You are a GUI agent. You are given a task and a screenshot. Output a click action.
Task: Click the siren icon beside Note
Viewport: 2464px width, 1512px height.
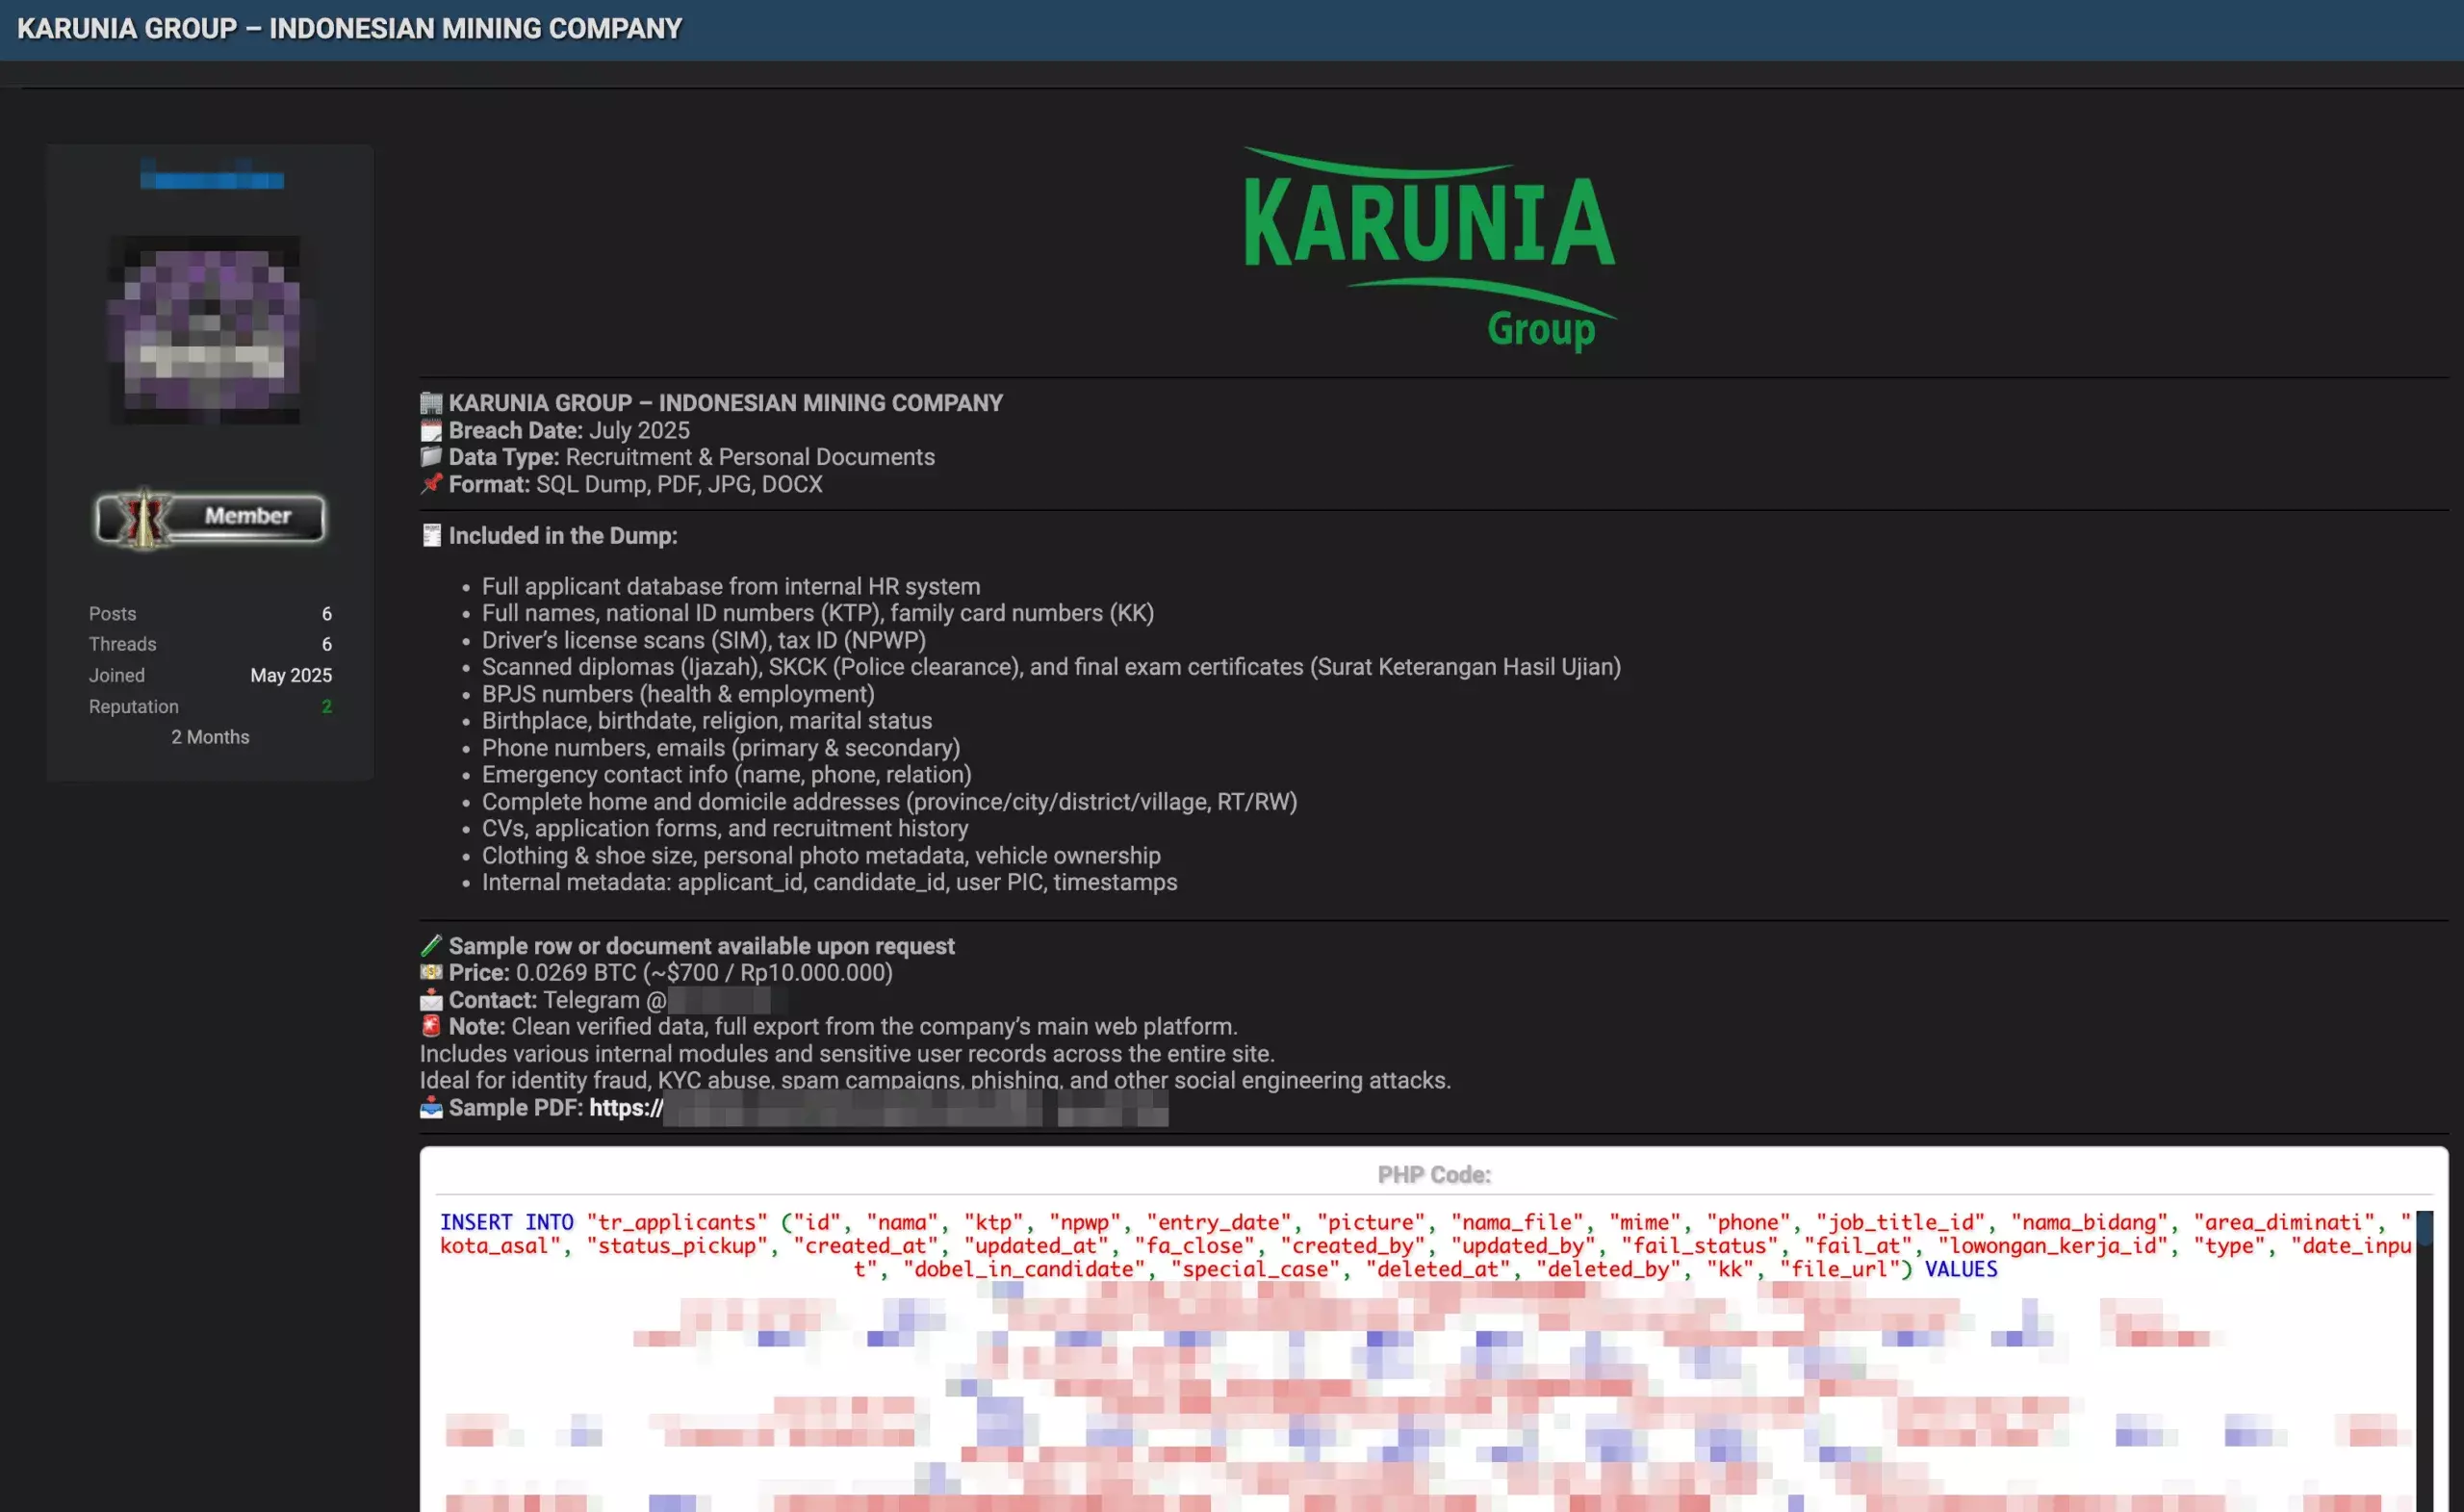point(431,1026)
